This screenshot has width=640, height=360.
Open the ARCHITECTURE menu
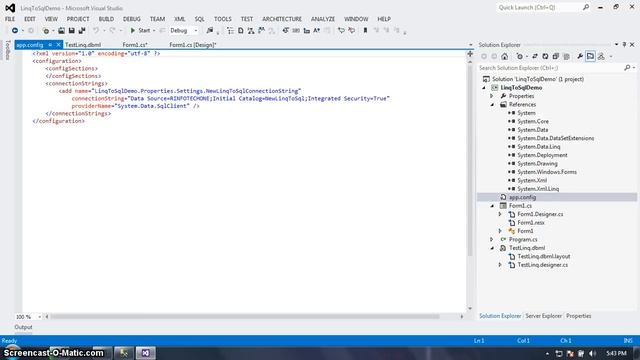pyautogui.click(x=282, y=19)
